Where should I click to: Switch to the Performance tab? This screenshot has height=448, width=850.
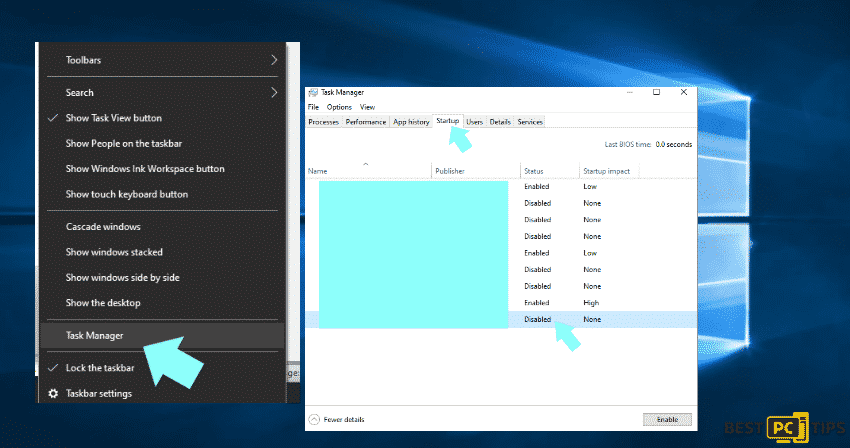(x=366, y=122)
